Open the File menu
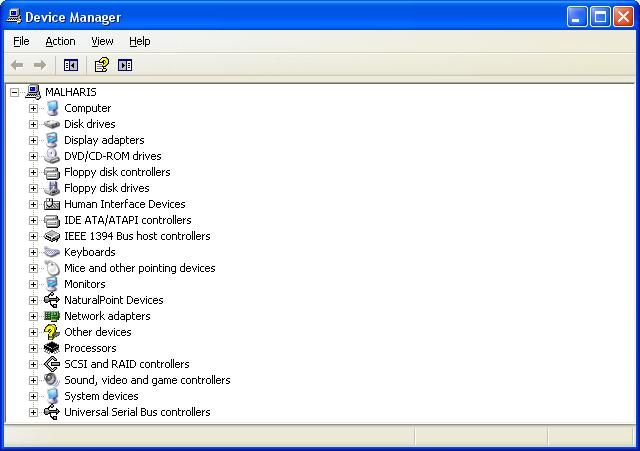The height and width of the screenshot is (451, 640). pos(21,41)
